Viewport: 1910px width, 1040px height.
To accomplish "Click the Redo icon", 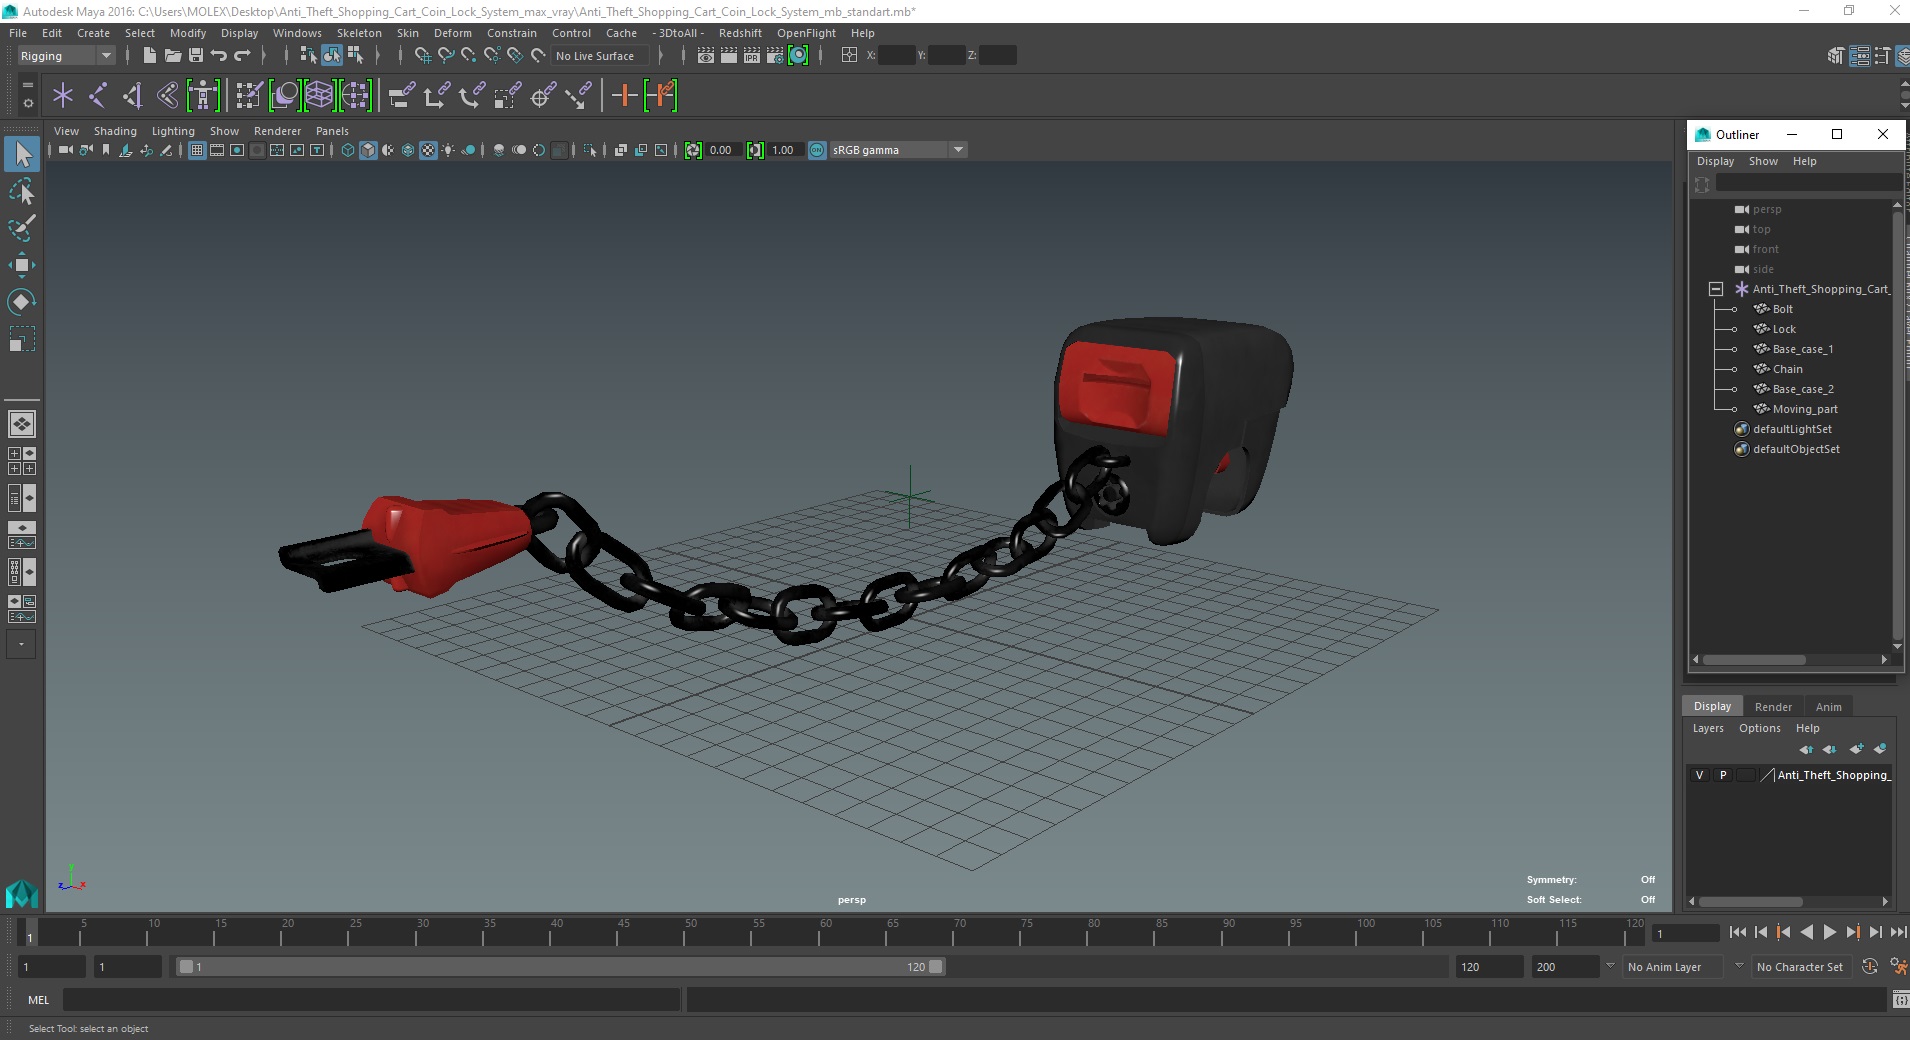I will click(x=242, y=56).
